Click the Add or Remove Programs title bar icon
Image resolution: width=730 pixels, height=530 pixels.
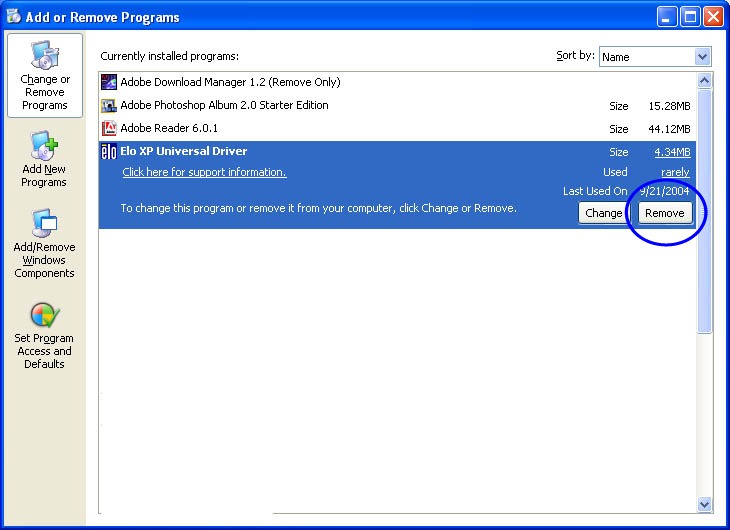(x=14, y=16)
